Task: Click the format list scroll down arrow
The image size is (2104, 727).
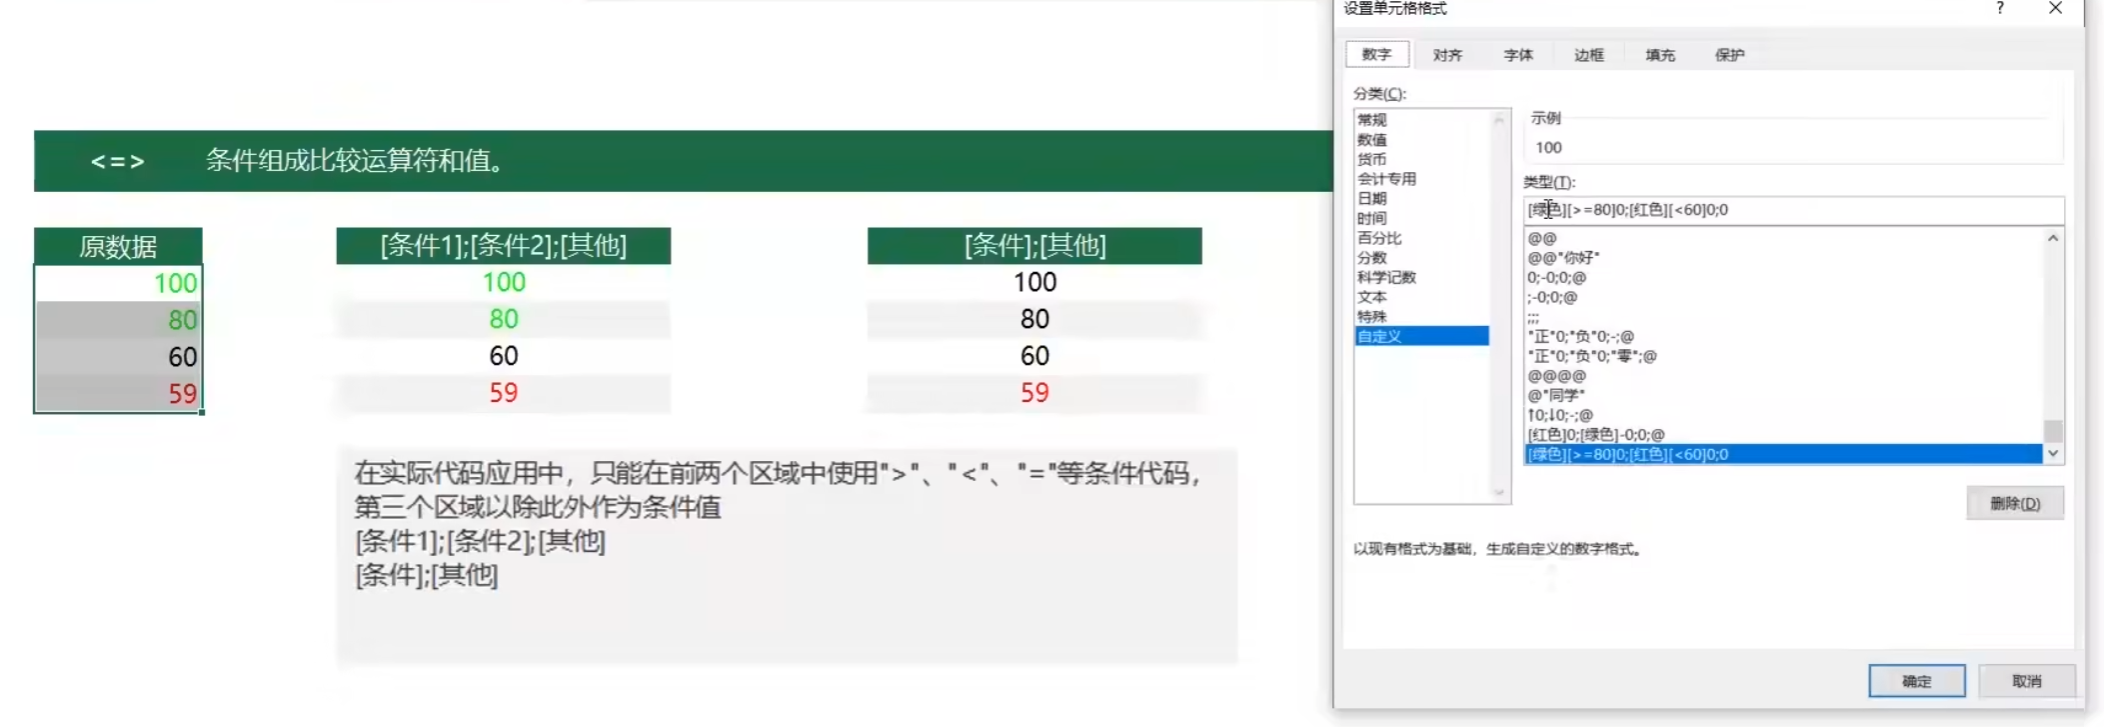Action: (x=2052, y=454)
